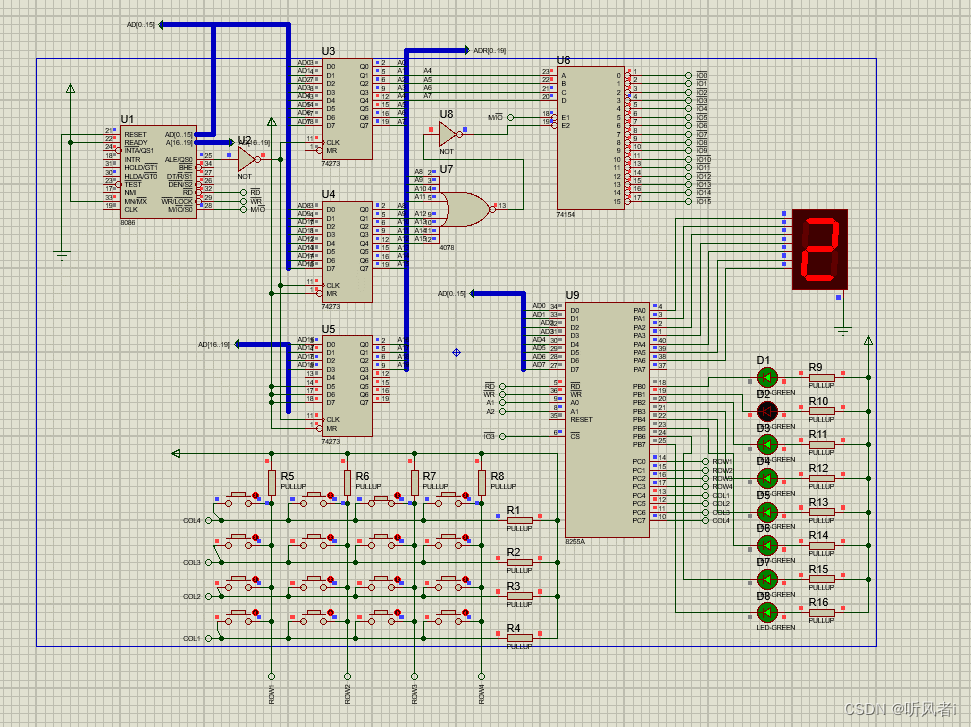Image resolution: width=971 pixels, height=727 pixels.
Task: Click the ADR[0..19] bus label
Action: tap(489, 51)
